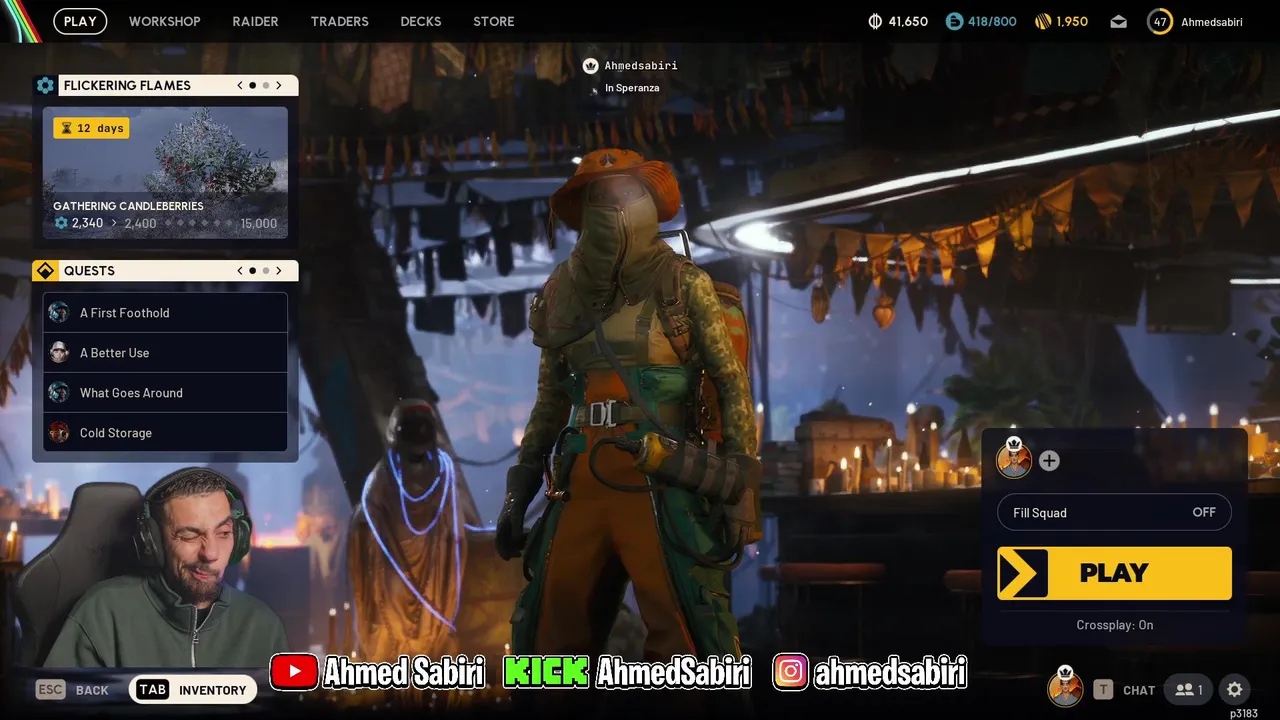The height and width of the screenshot is (720, 1280).
Task: Click the ESC BACK button
Action: pos(73,690)
